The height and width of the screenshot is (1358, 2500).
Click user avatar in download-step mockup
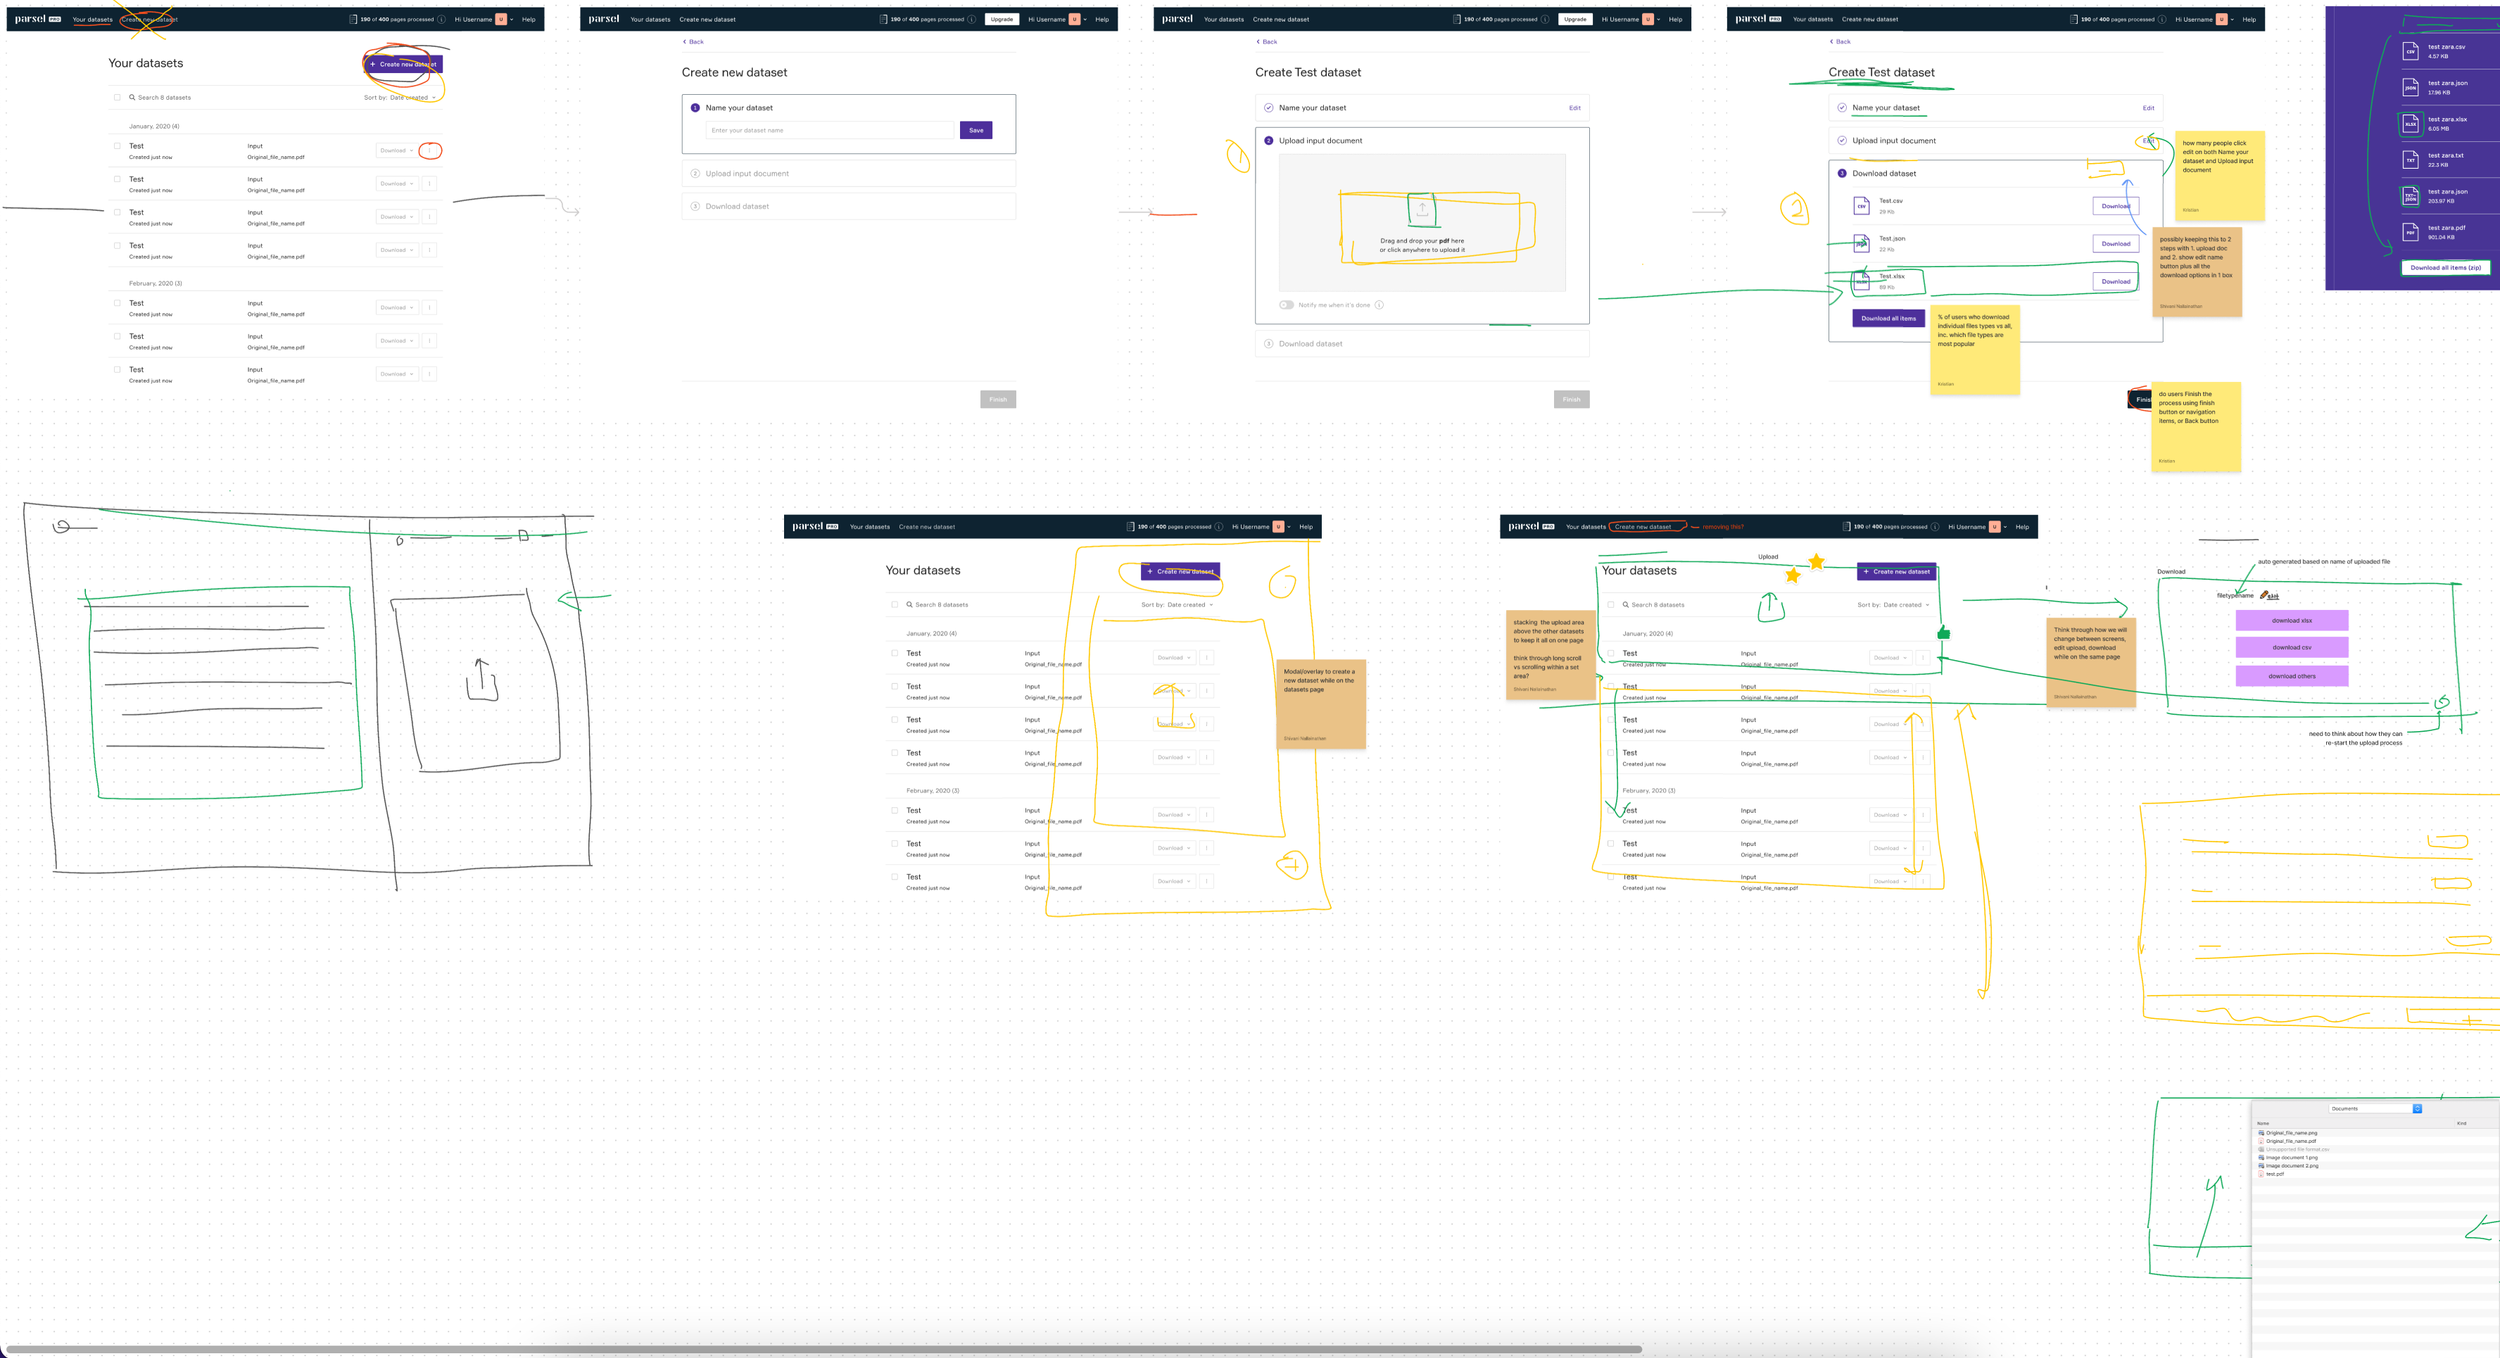tap(2222, 19)
